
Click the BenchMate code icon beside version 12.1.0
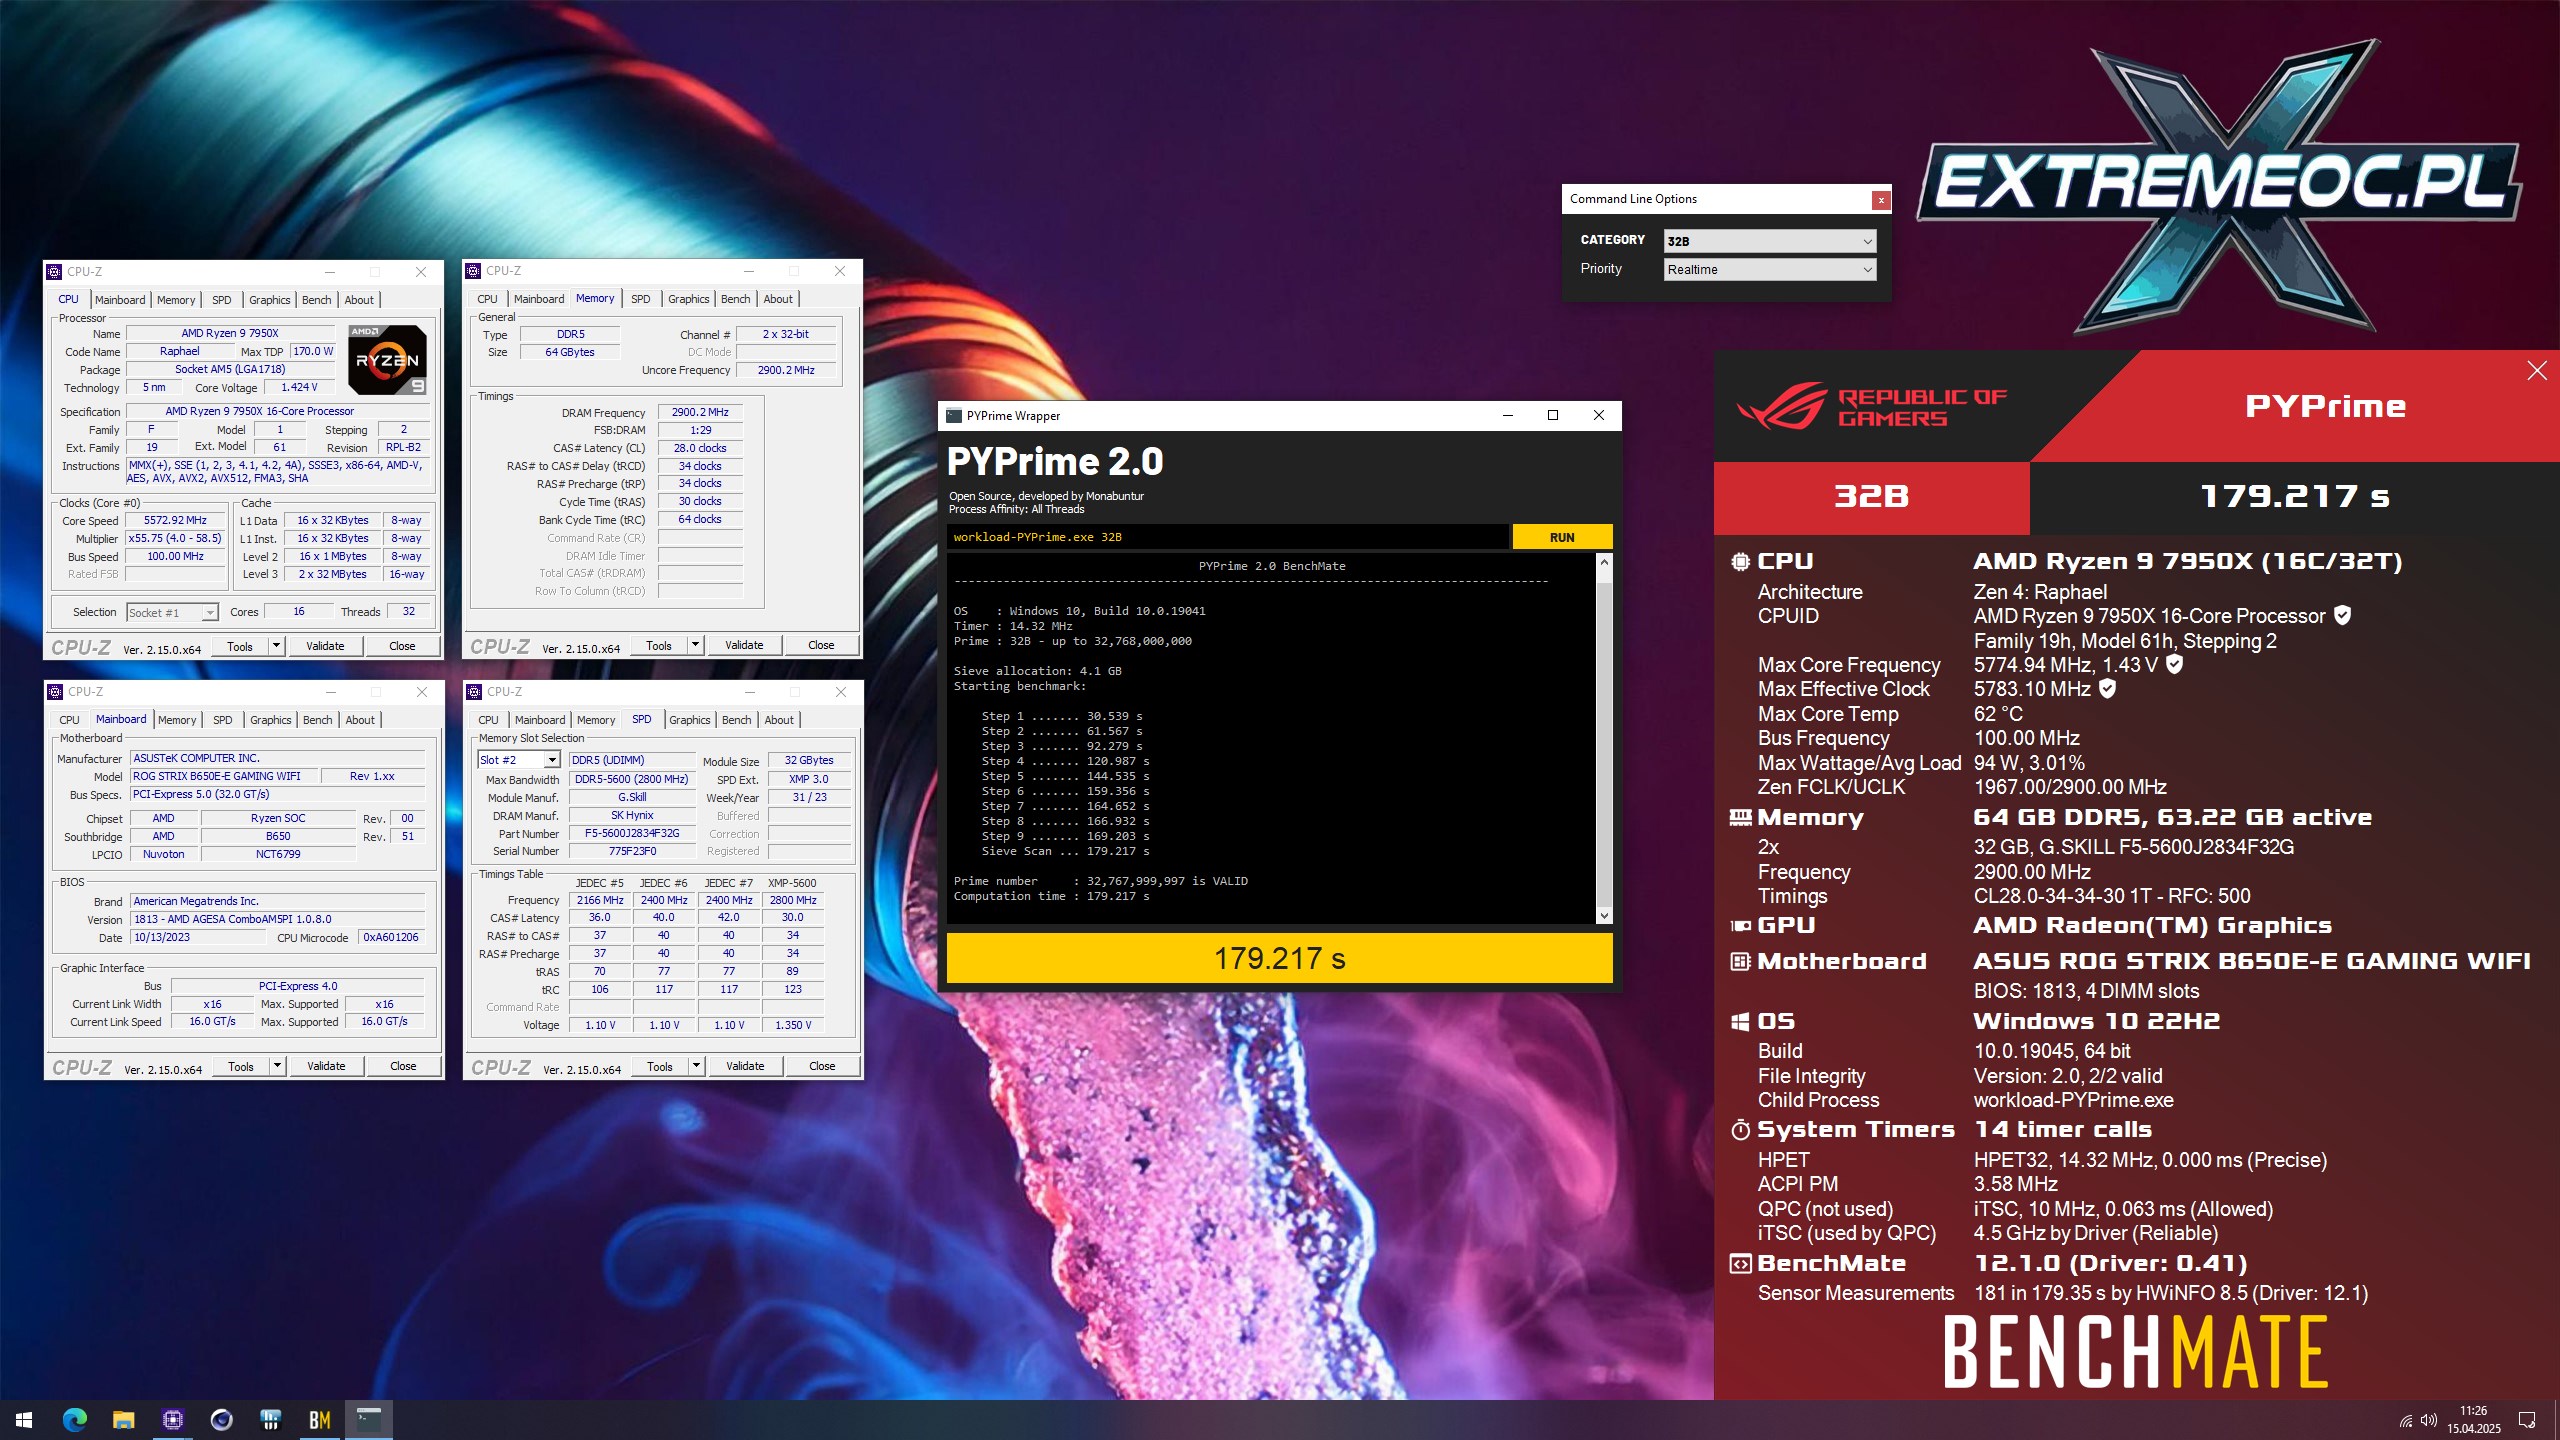[x=1740, y=1264]
